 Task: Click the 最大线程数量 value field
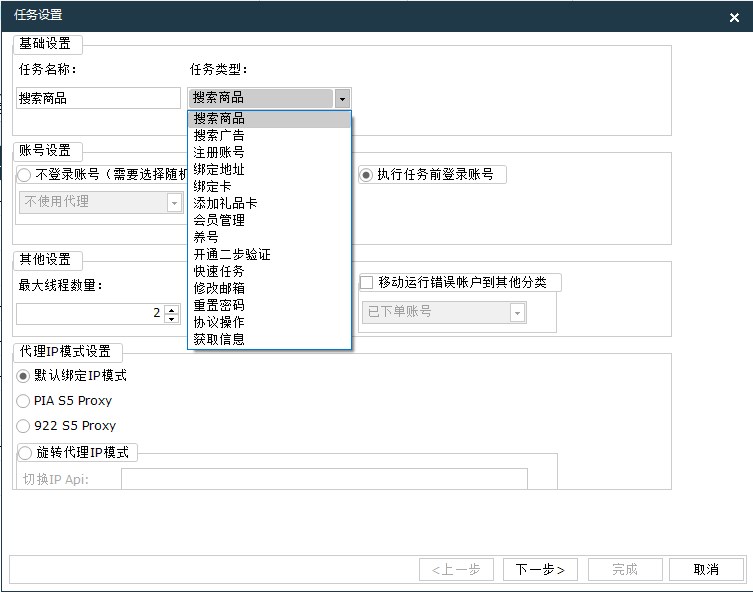pyautogui.click(x=90, y=314)
